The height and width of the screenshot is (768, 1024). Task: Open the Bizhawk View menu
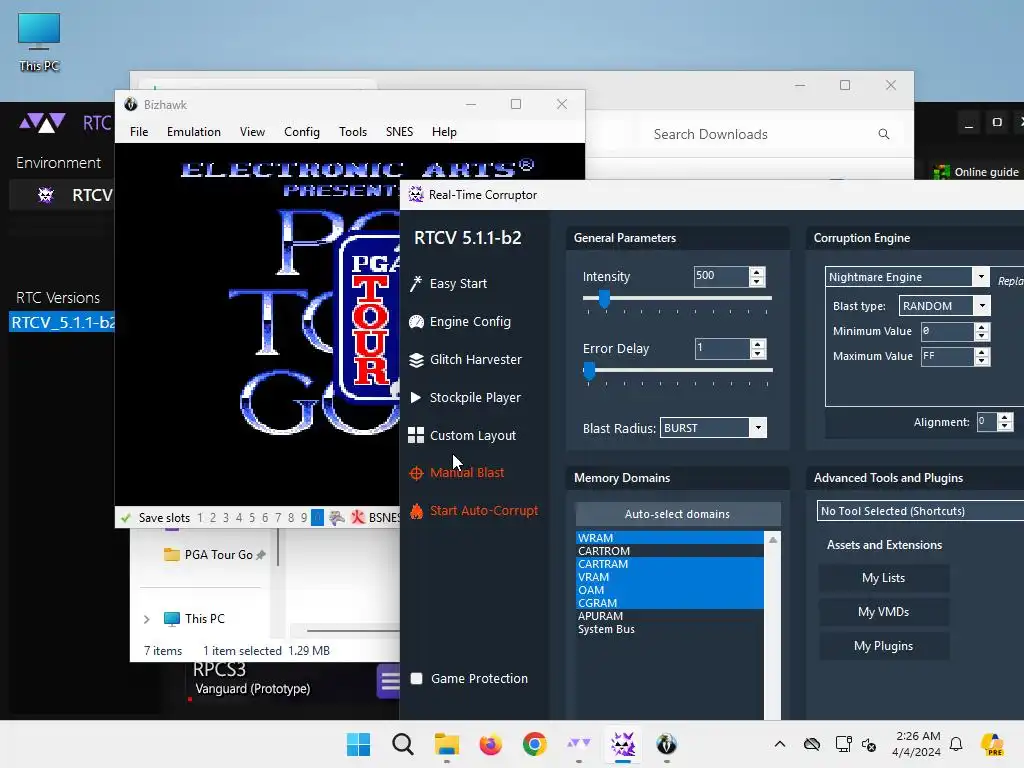click(252, 132)
